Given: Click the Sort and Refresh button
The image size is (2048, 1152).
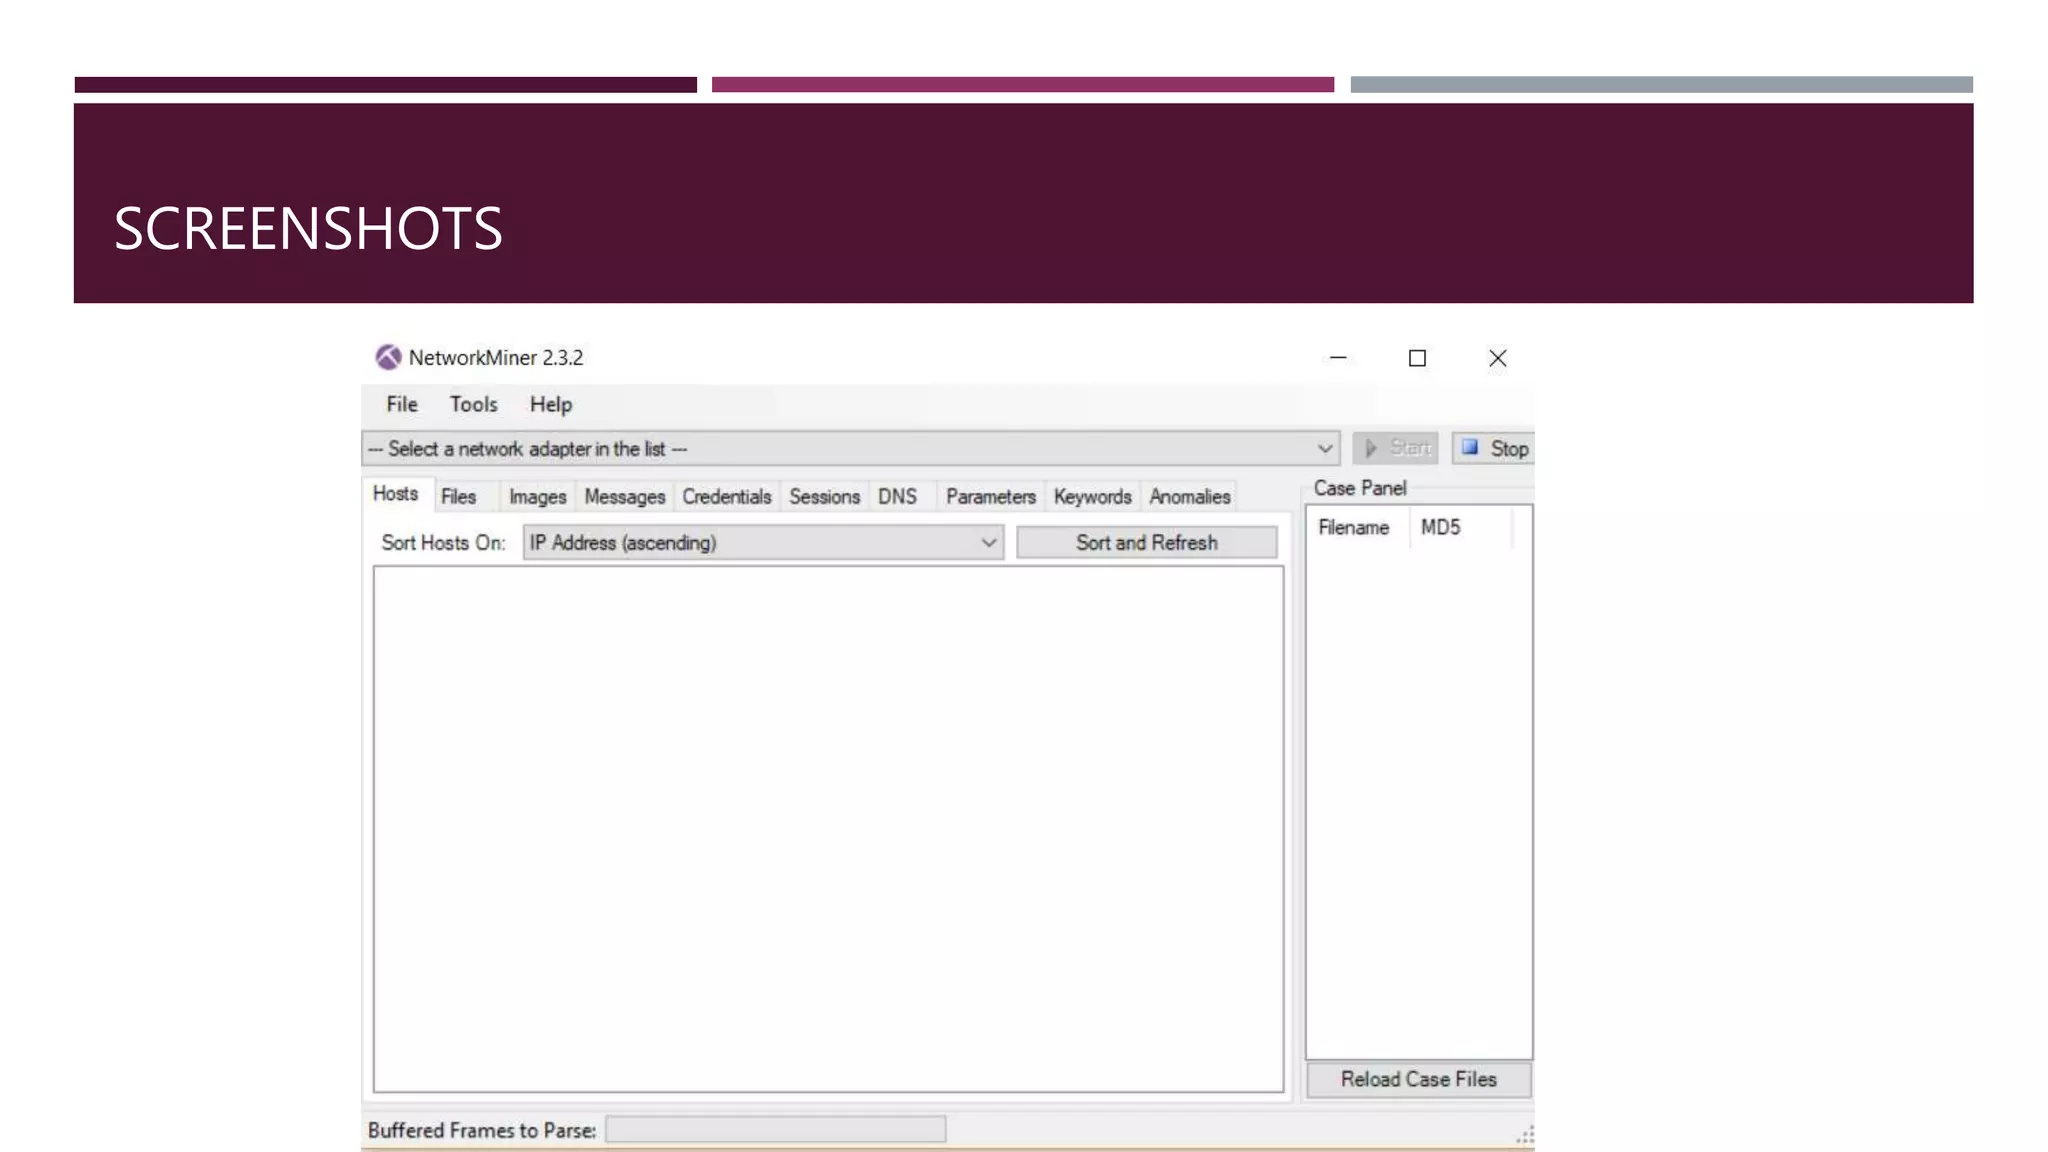Looking at the screenshot, I should [x=1147, y=543].
